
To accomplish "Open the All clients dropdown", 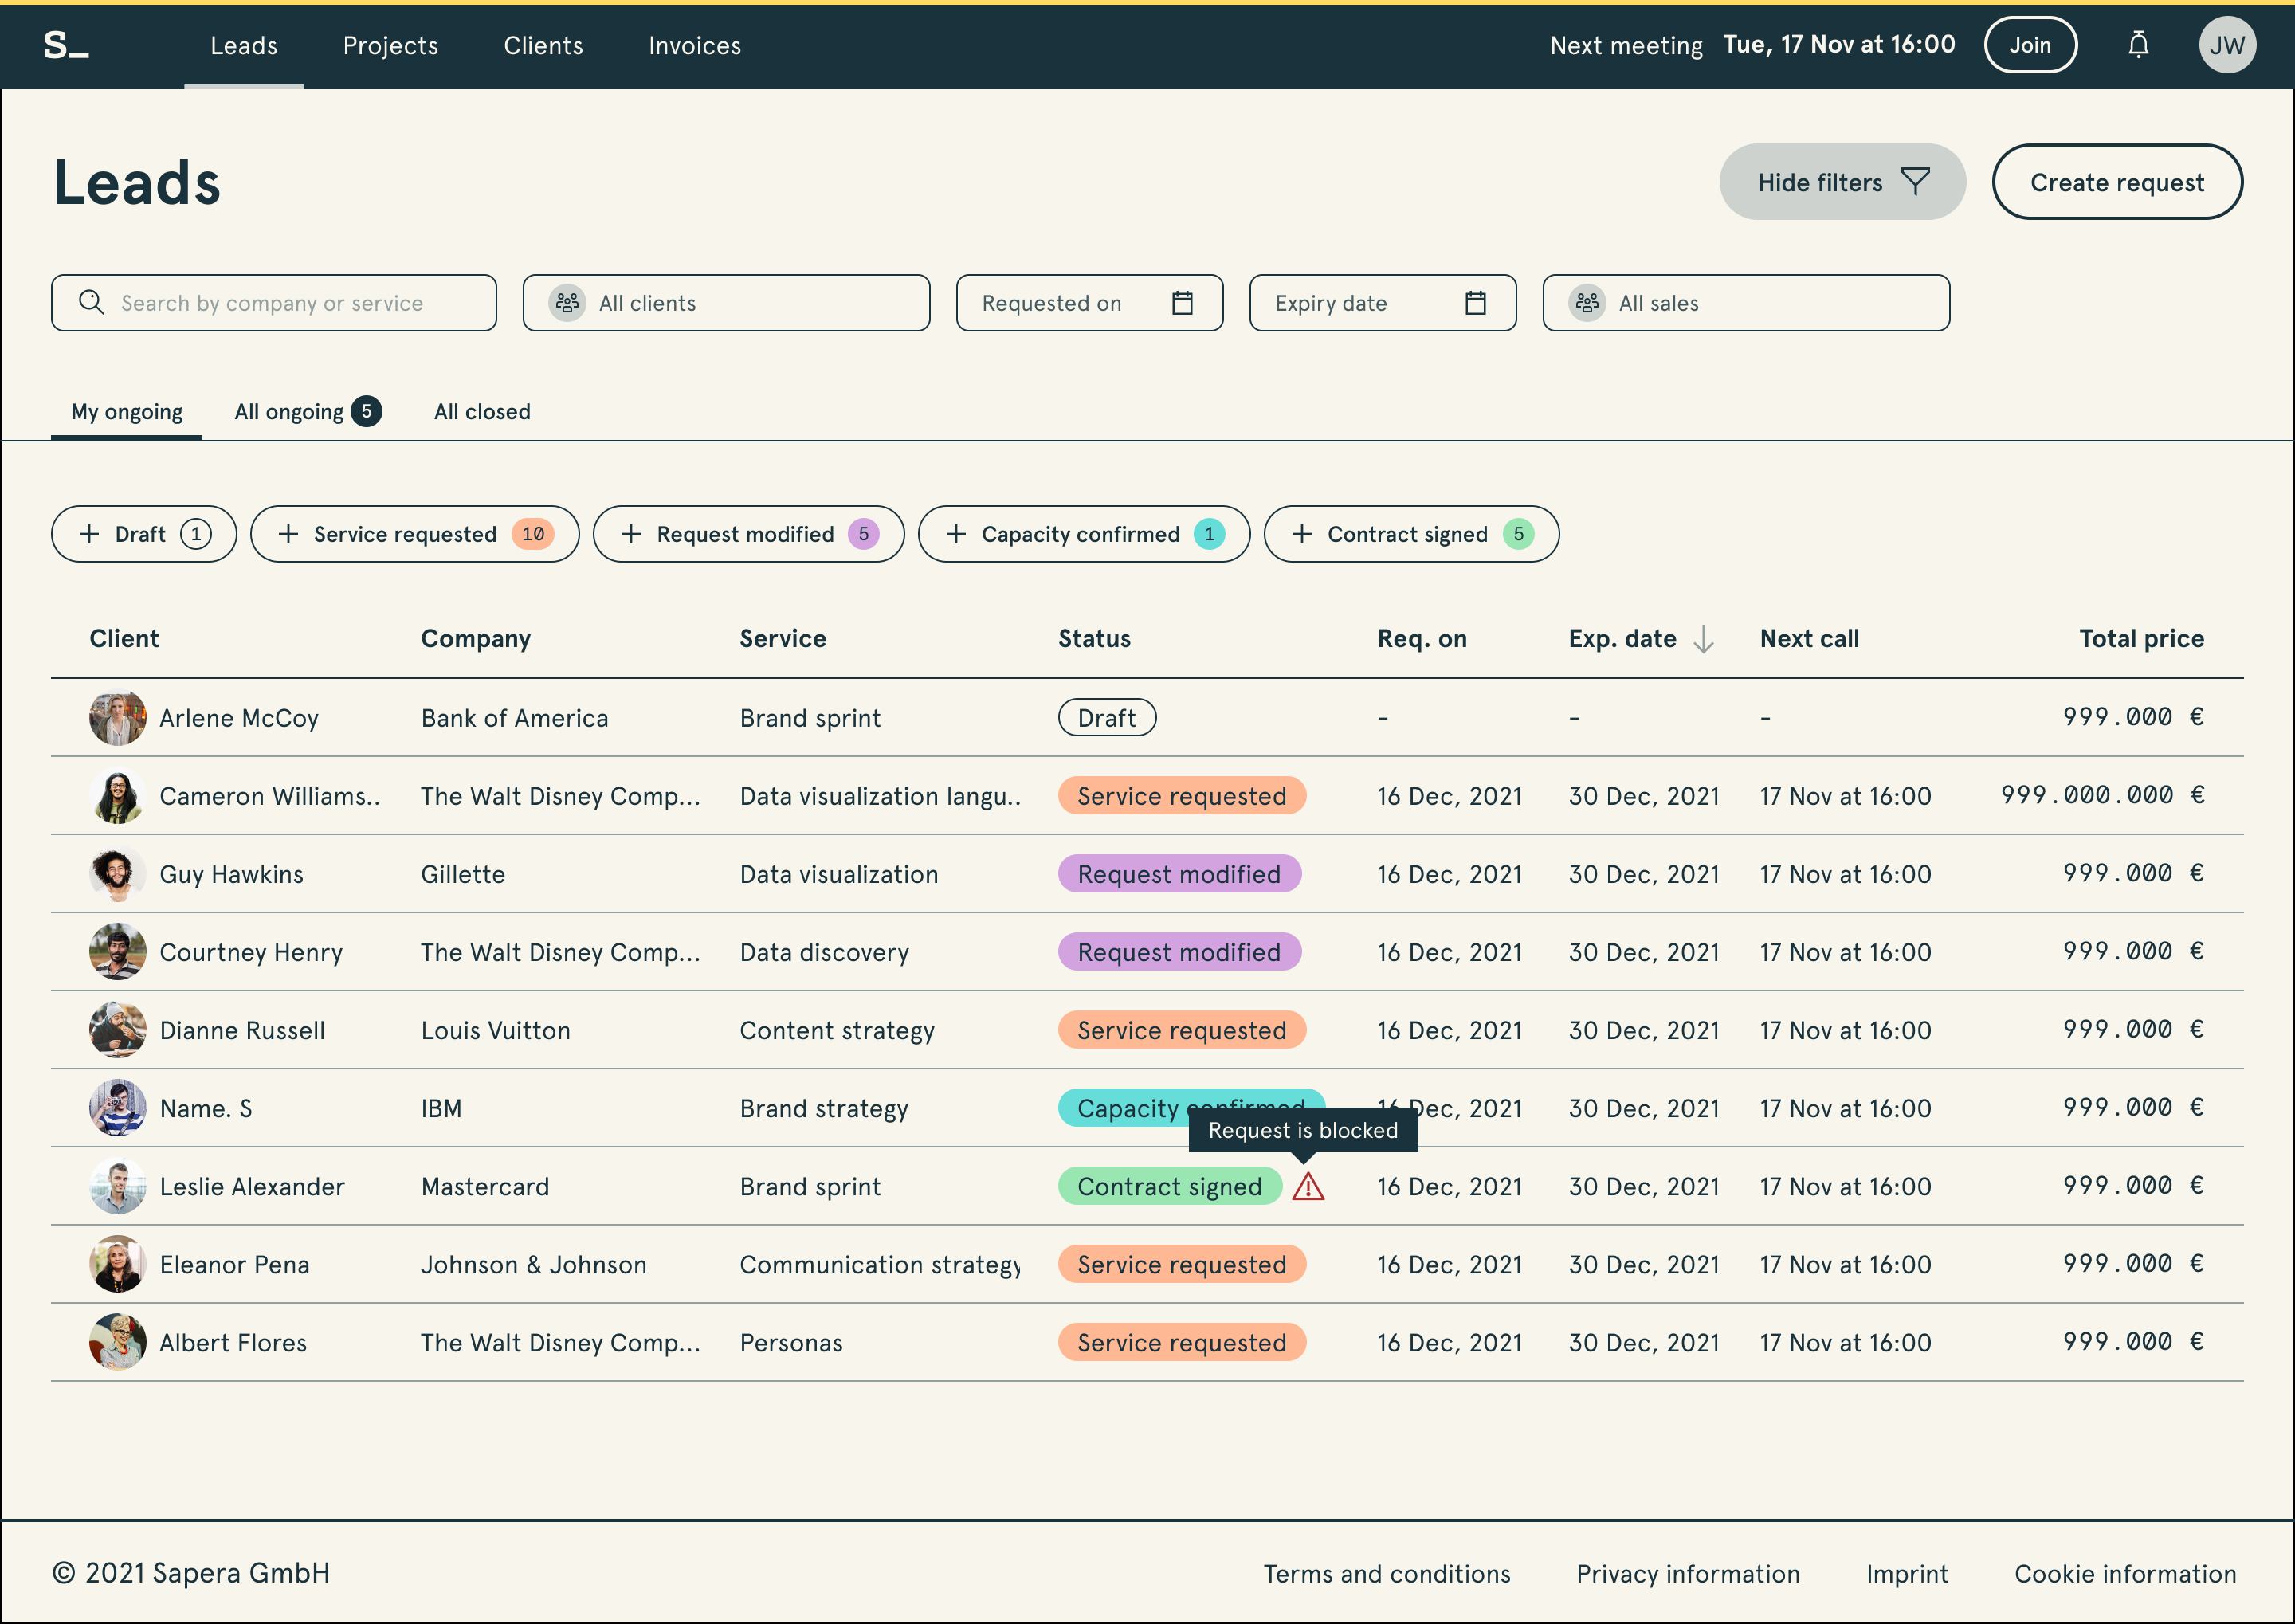I will [726, 303].
